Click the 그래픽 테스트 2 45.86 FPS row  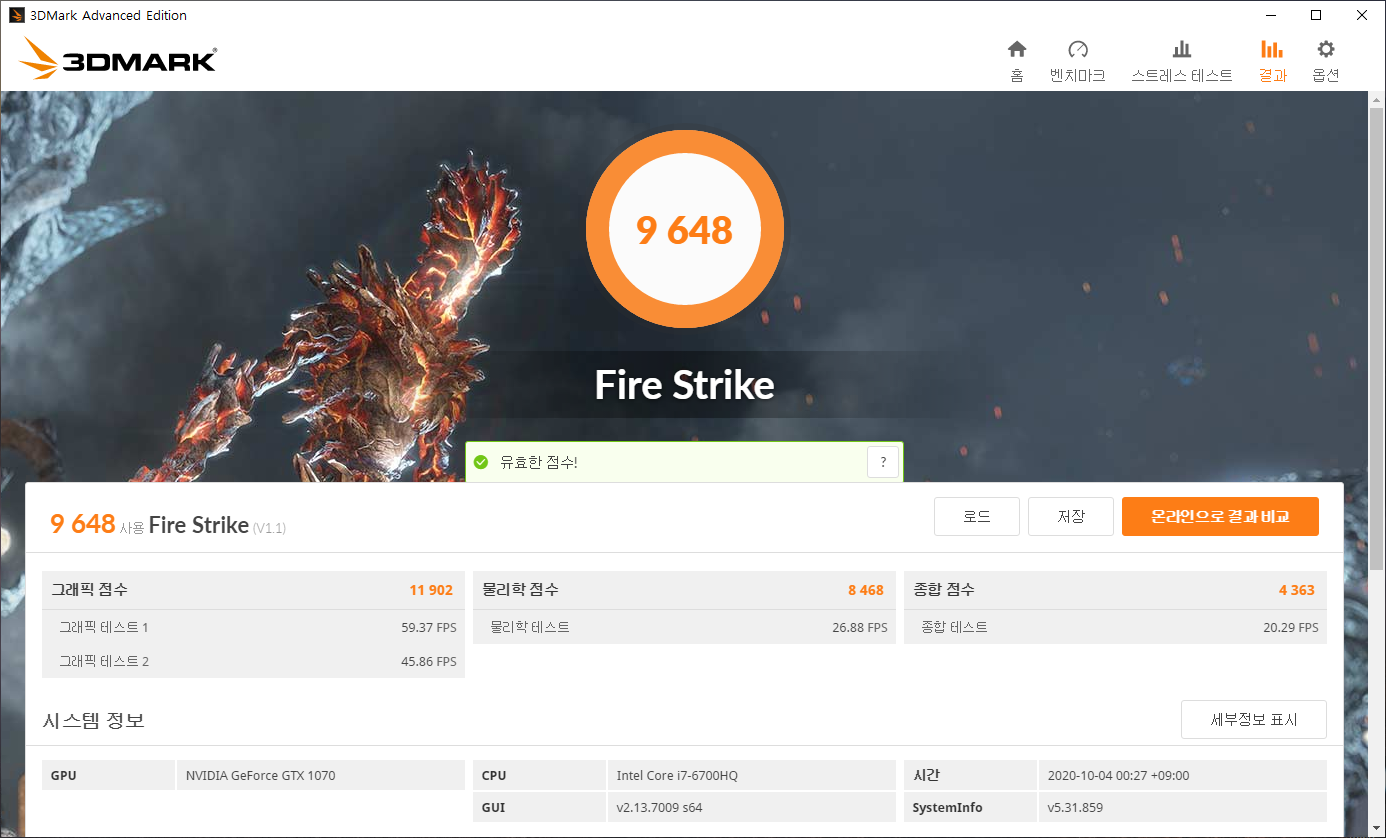tap(254, 661)
